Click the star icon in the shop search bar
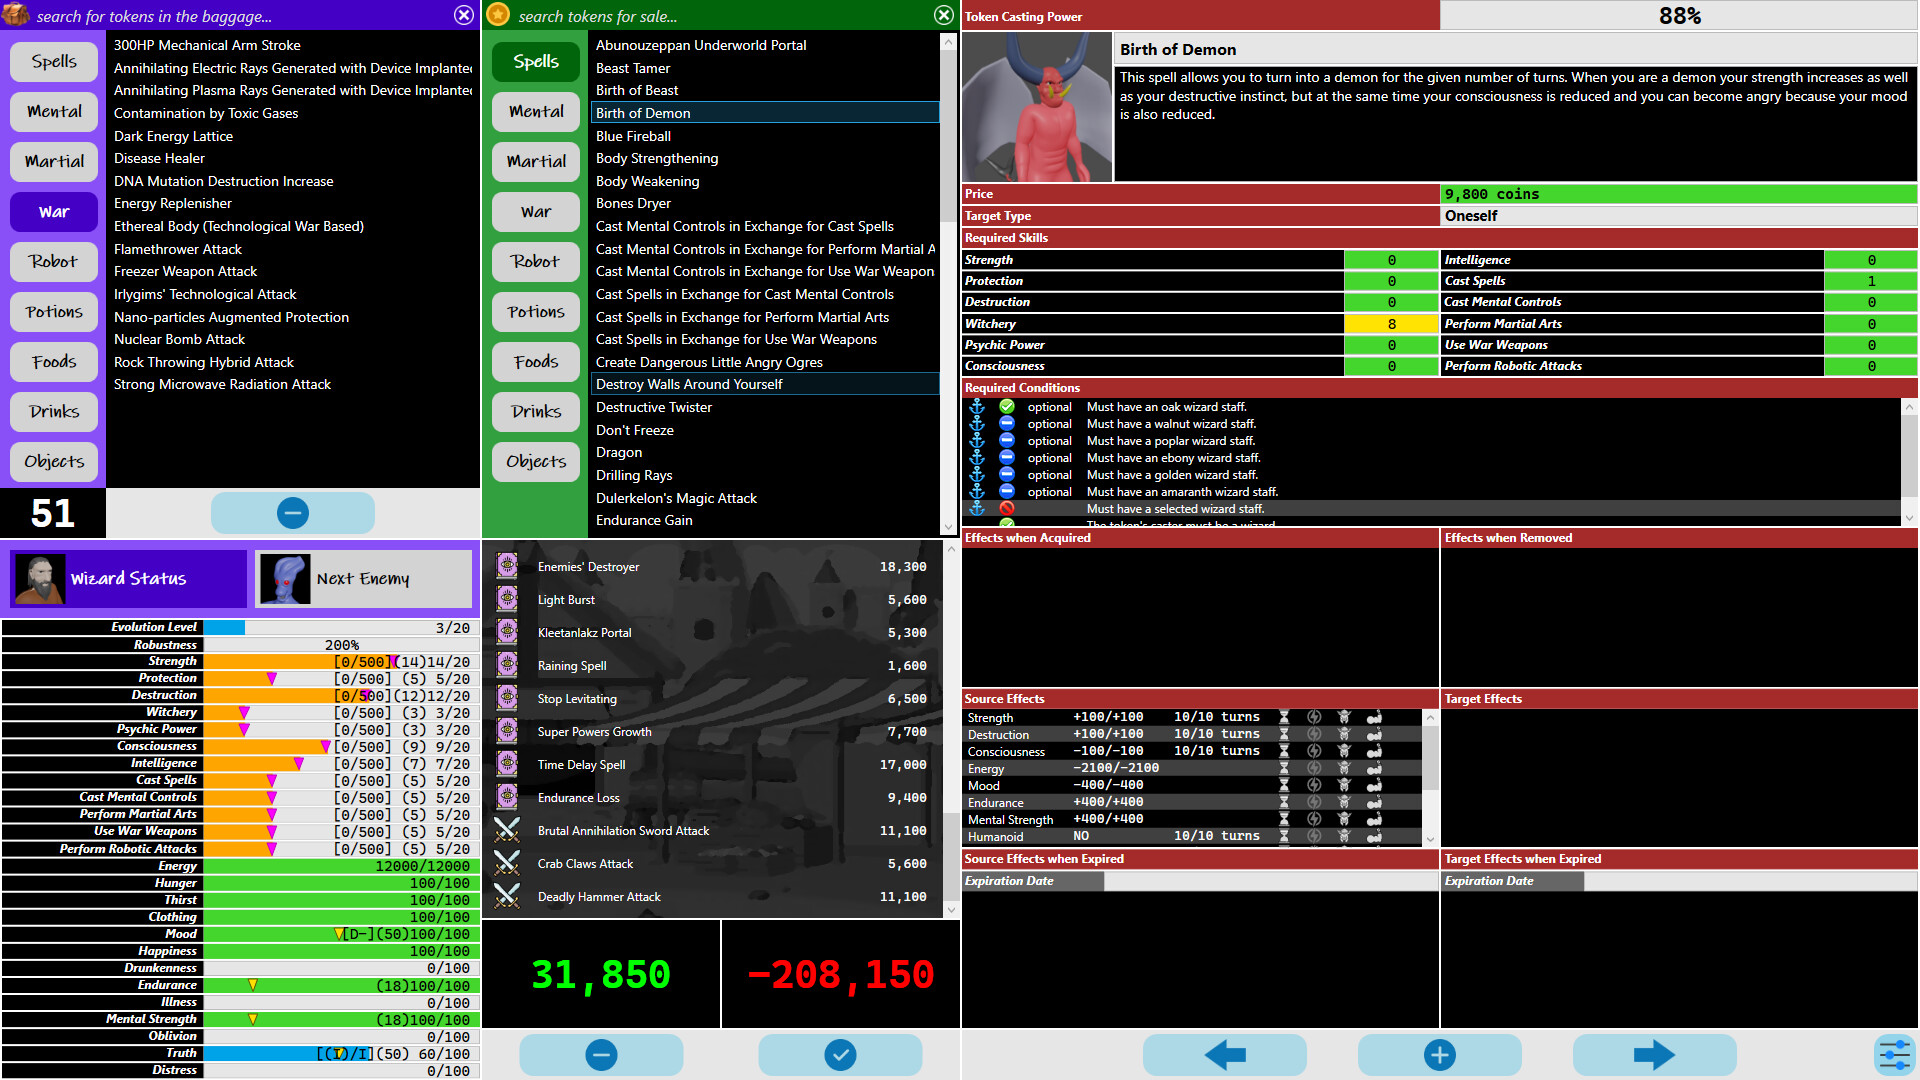Viewport: 1920px width, 1080px height. tap(497, 15)
